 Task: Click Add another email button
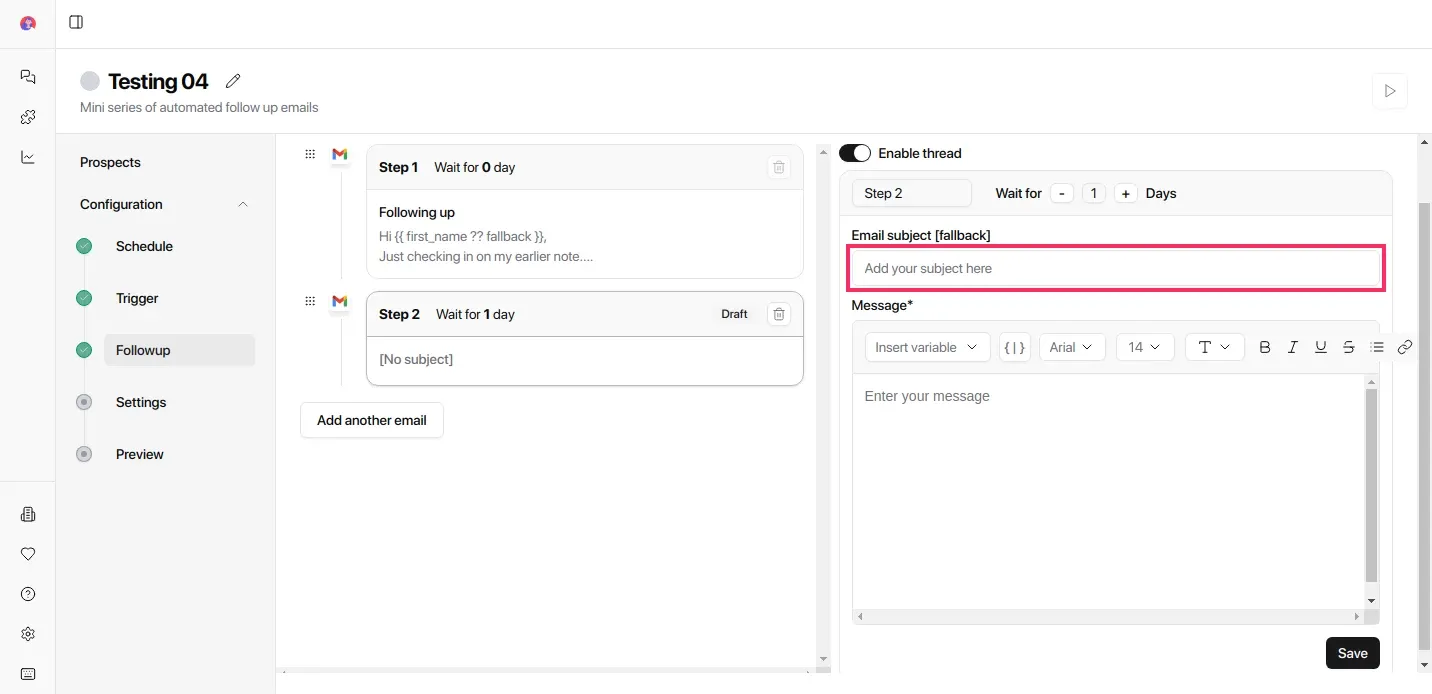[x=372, y=420]
